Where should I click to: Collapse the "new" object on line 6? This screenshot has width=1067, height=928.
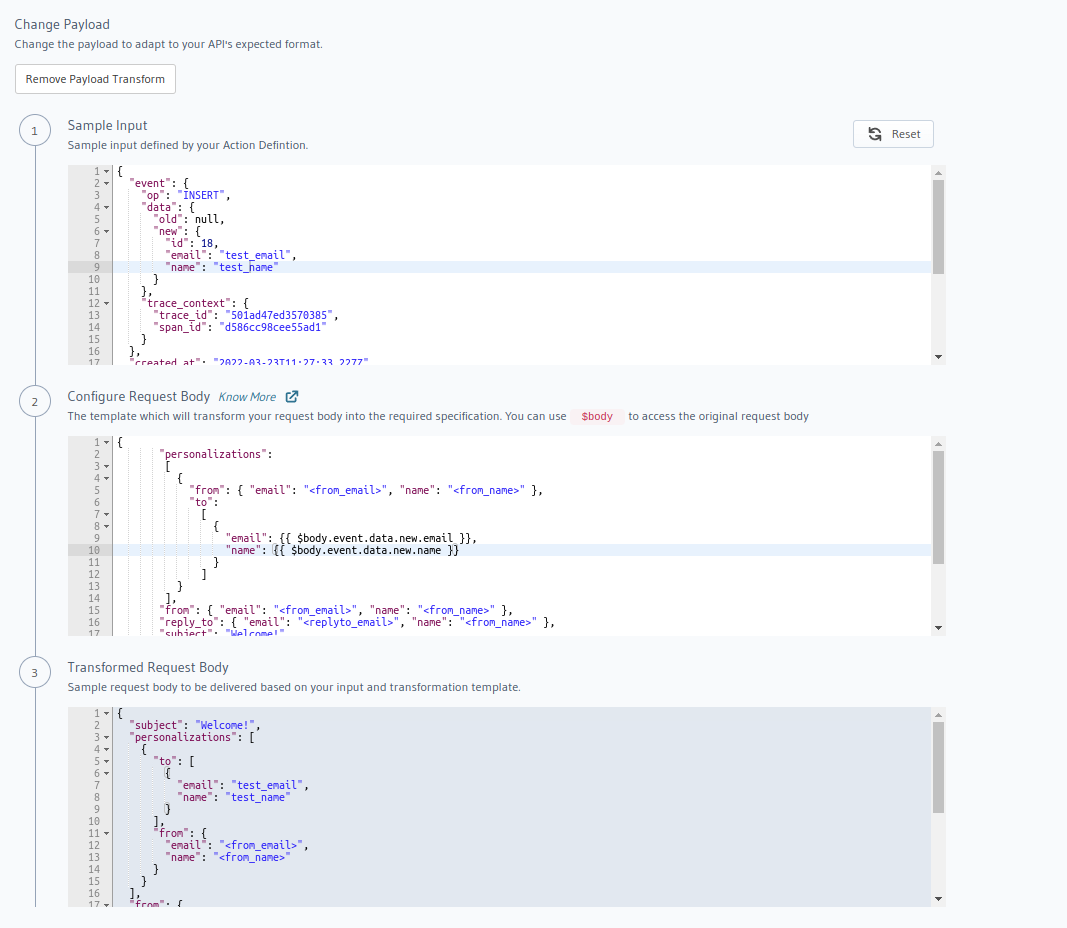coord(107,232)
